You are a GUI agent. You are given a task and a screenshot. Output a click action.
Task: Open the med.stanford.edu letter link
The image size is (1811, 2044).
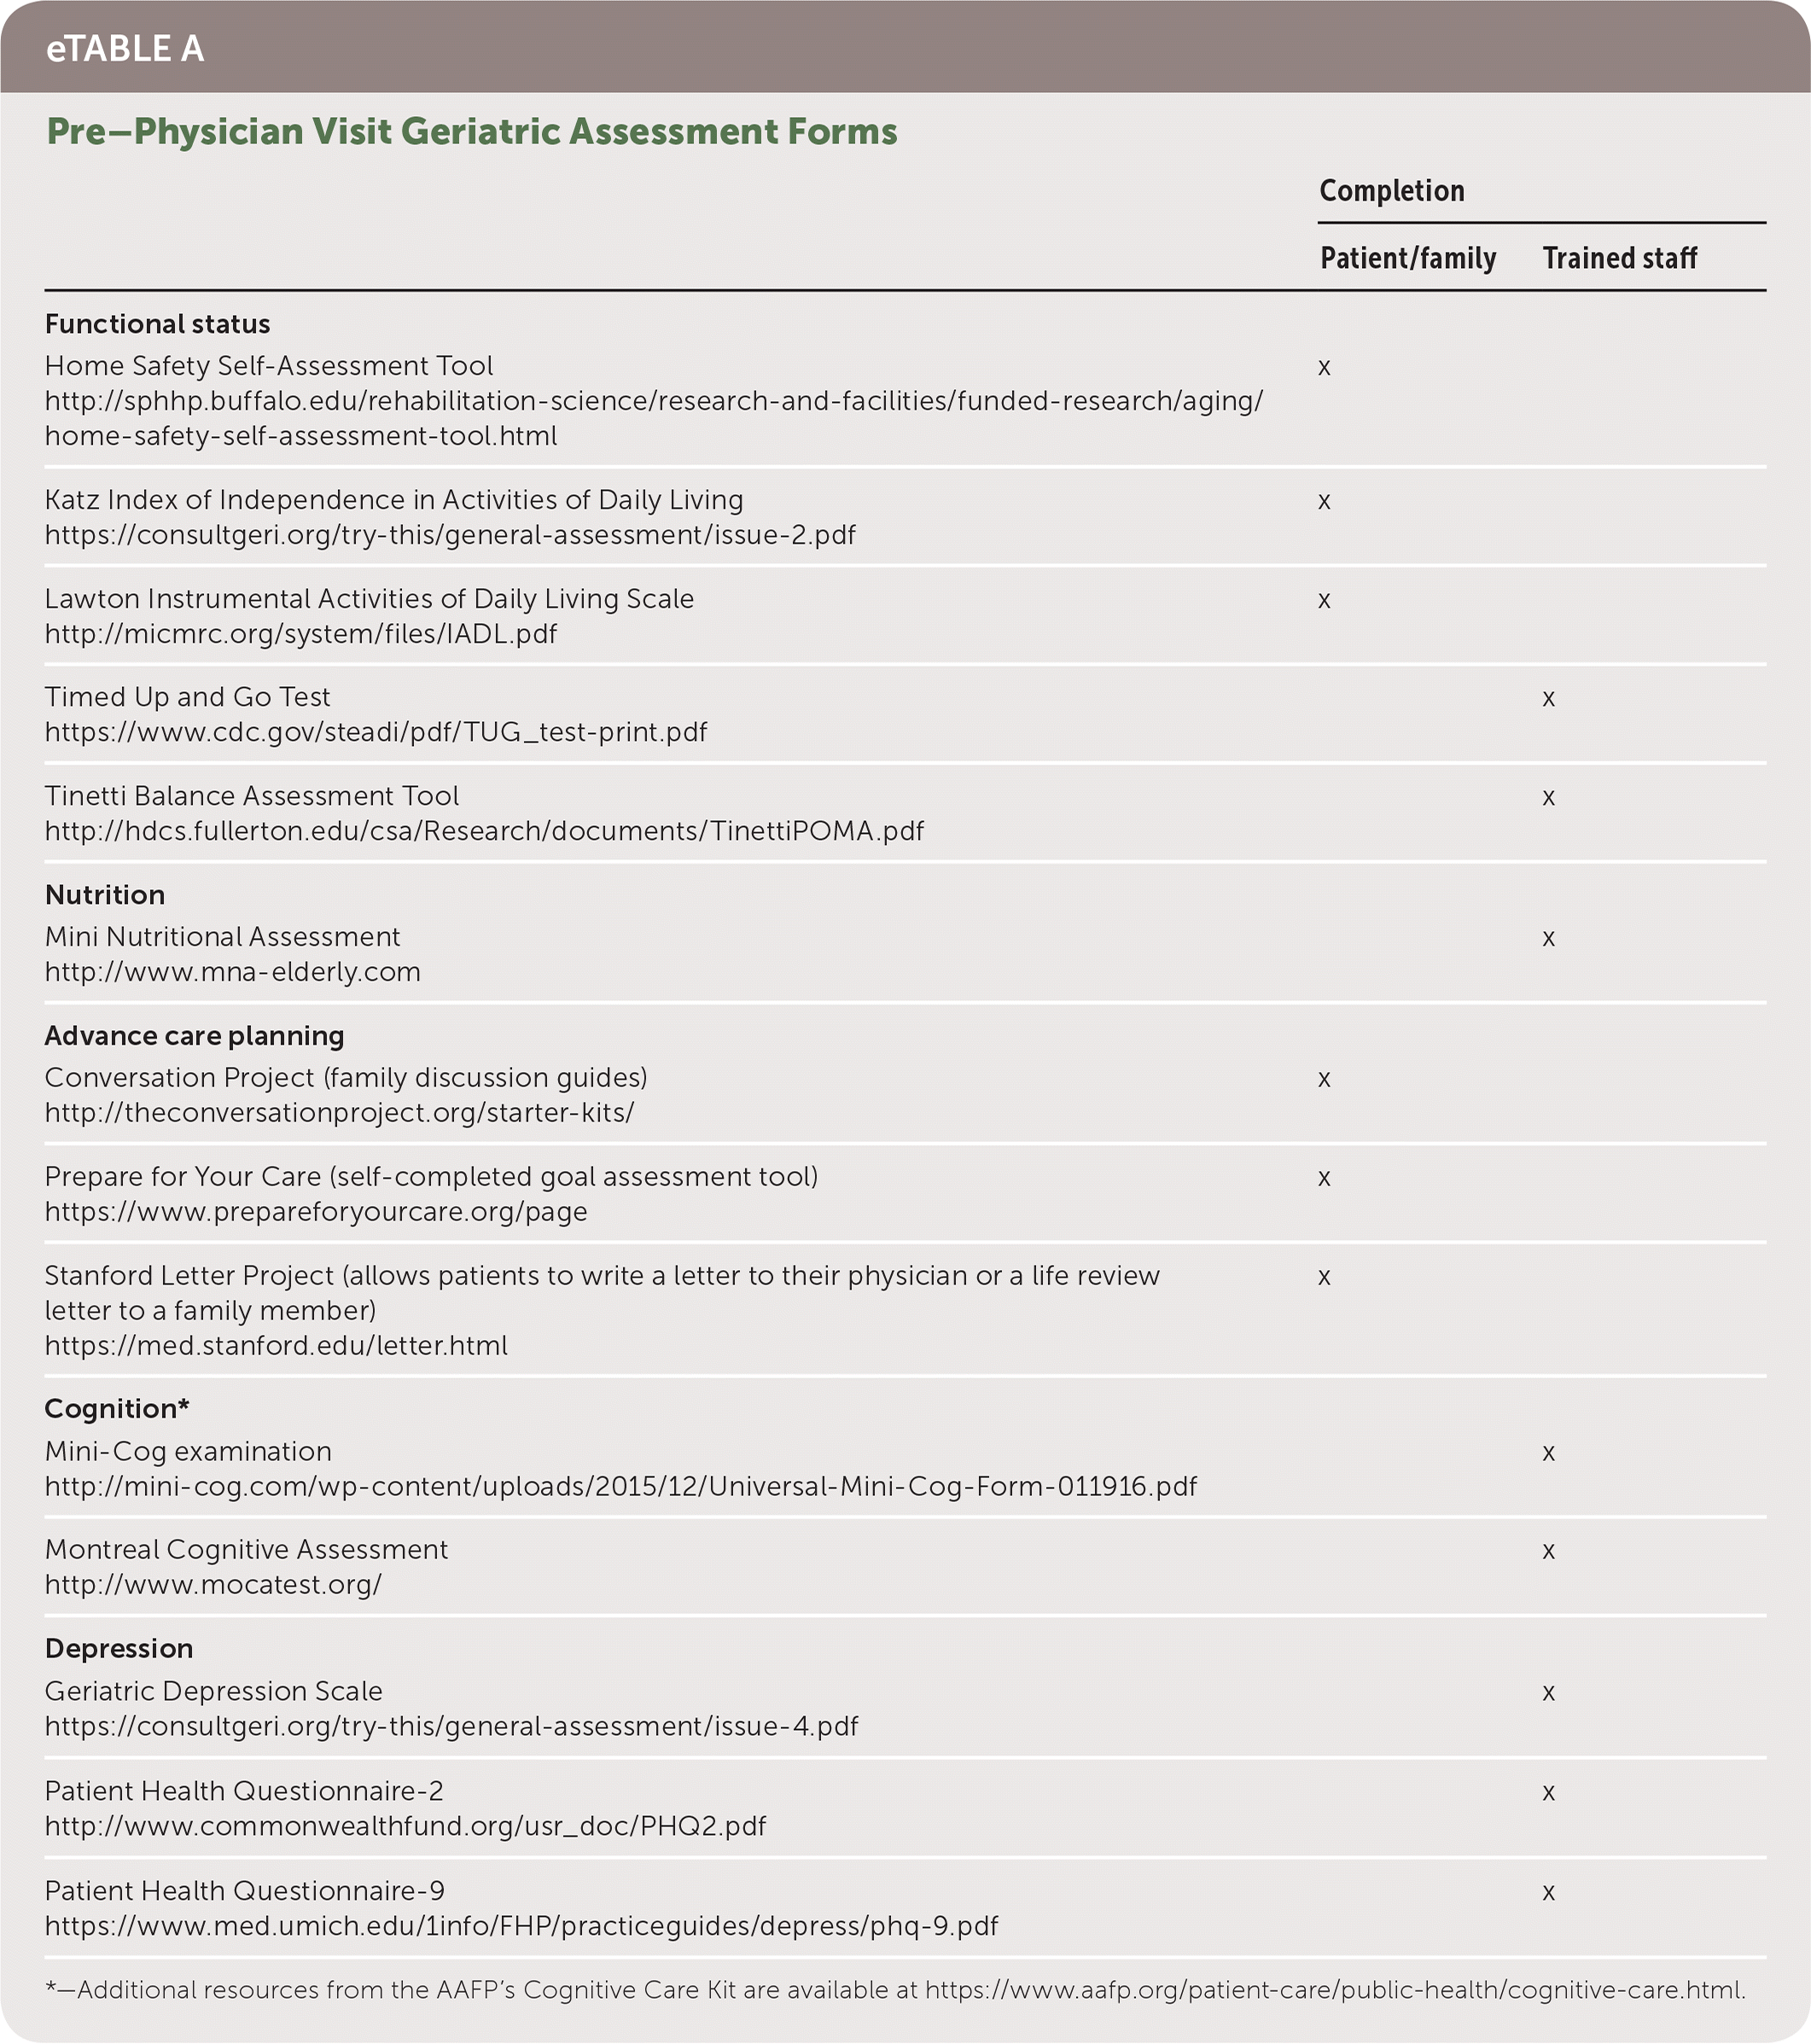coord(276,1346)
